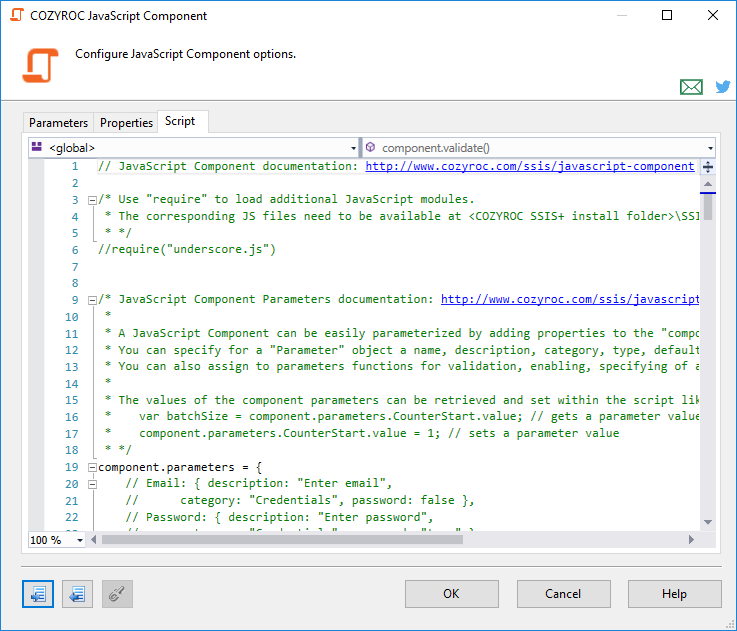Click the COZYROC logo in title bar
Screen dimensions: 737x631
pos(16,15)
